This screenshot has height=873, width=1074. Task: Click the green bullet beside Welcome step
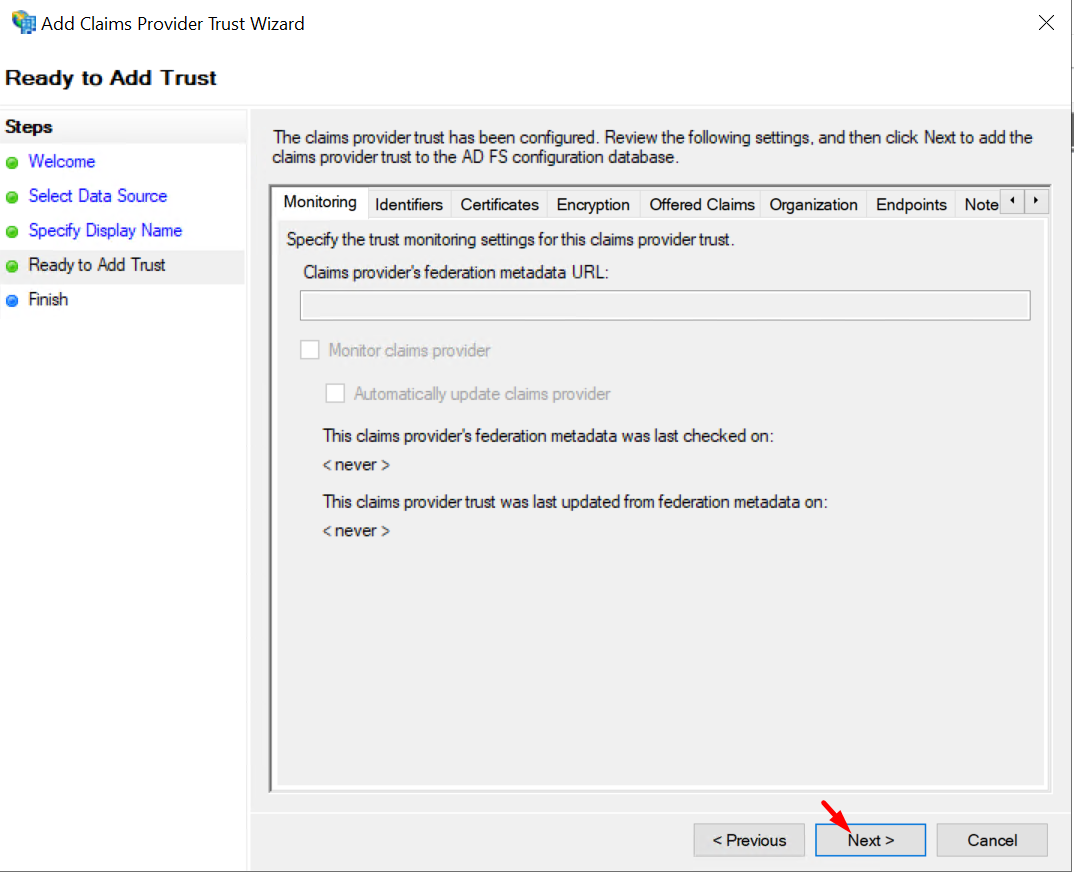[12, 163]
